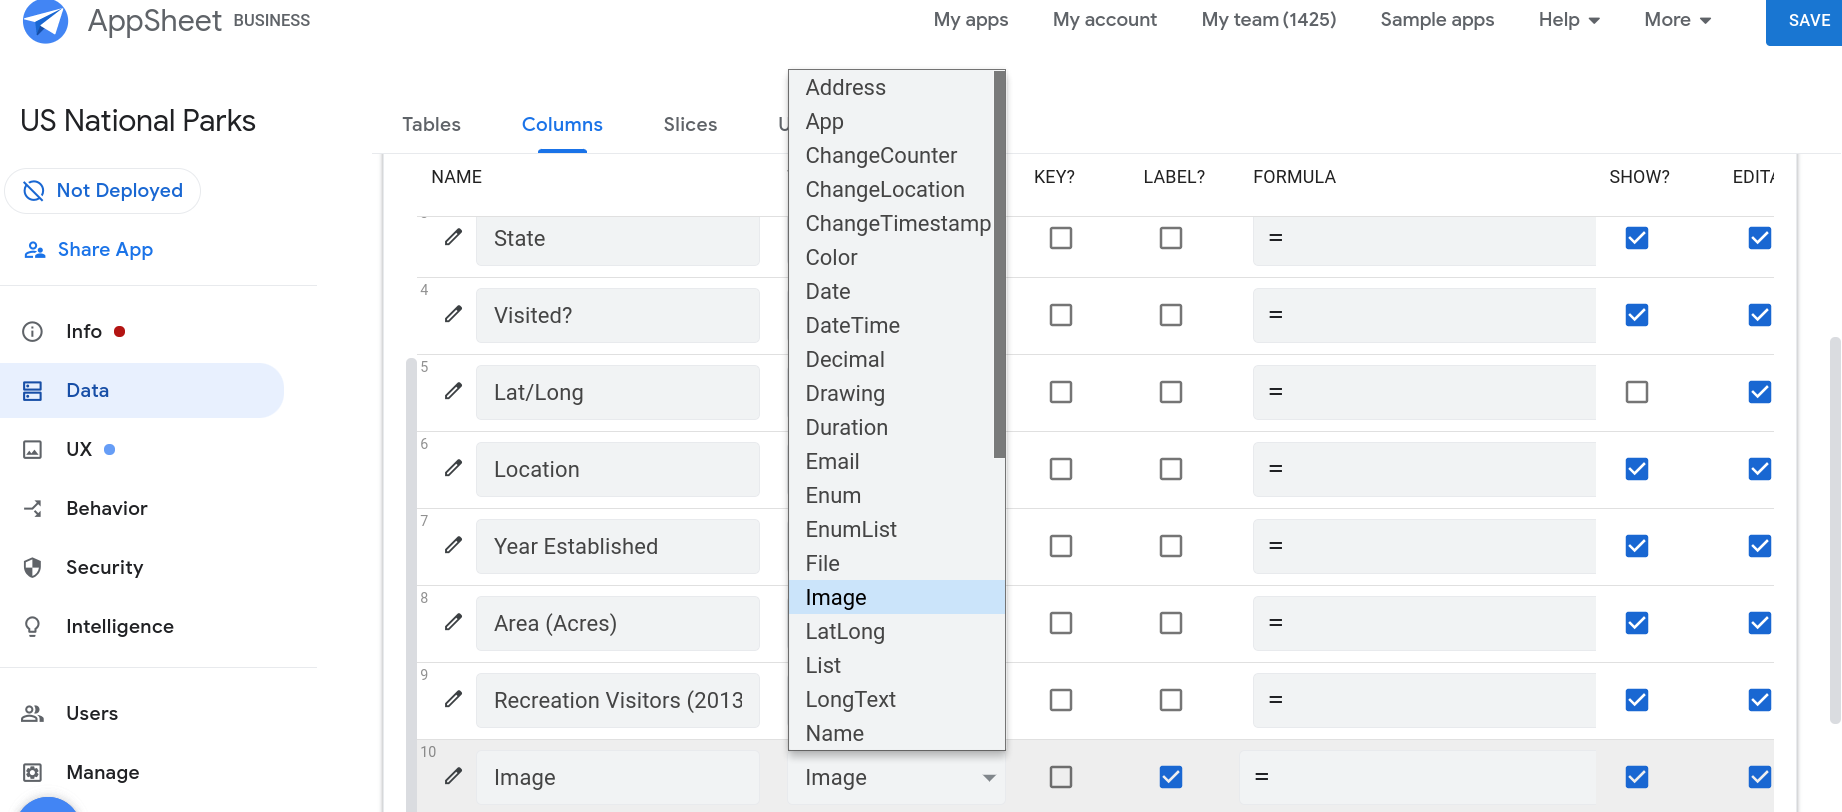Viewport: 1842px width, 812px height.
Task: Open My apps link
Action: [970, 20]
